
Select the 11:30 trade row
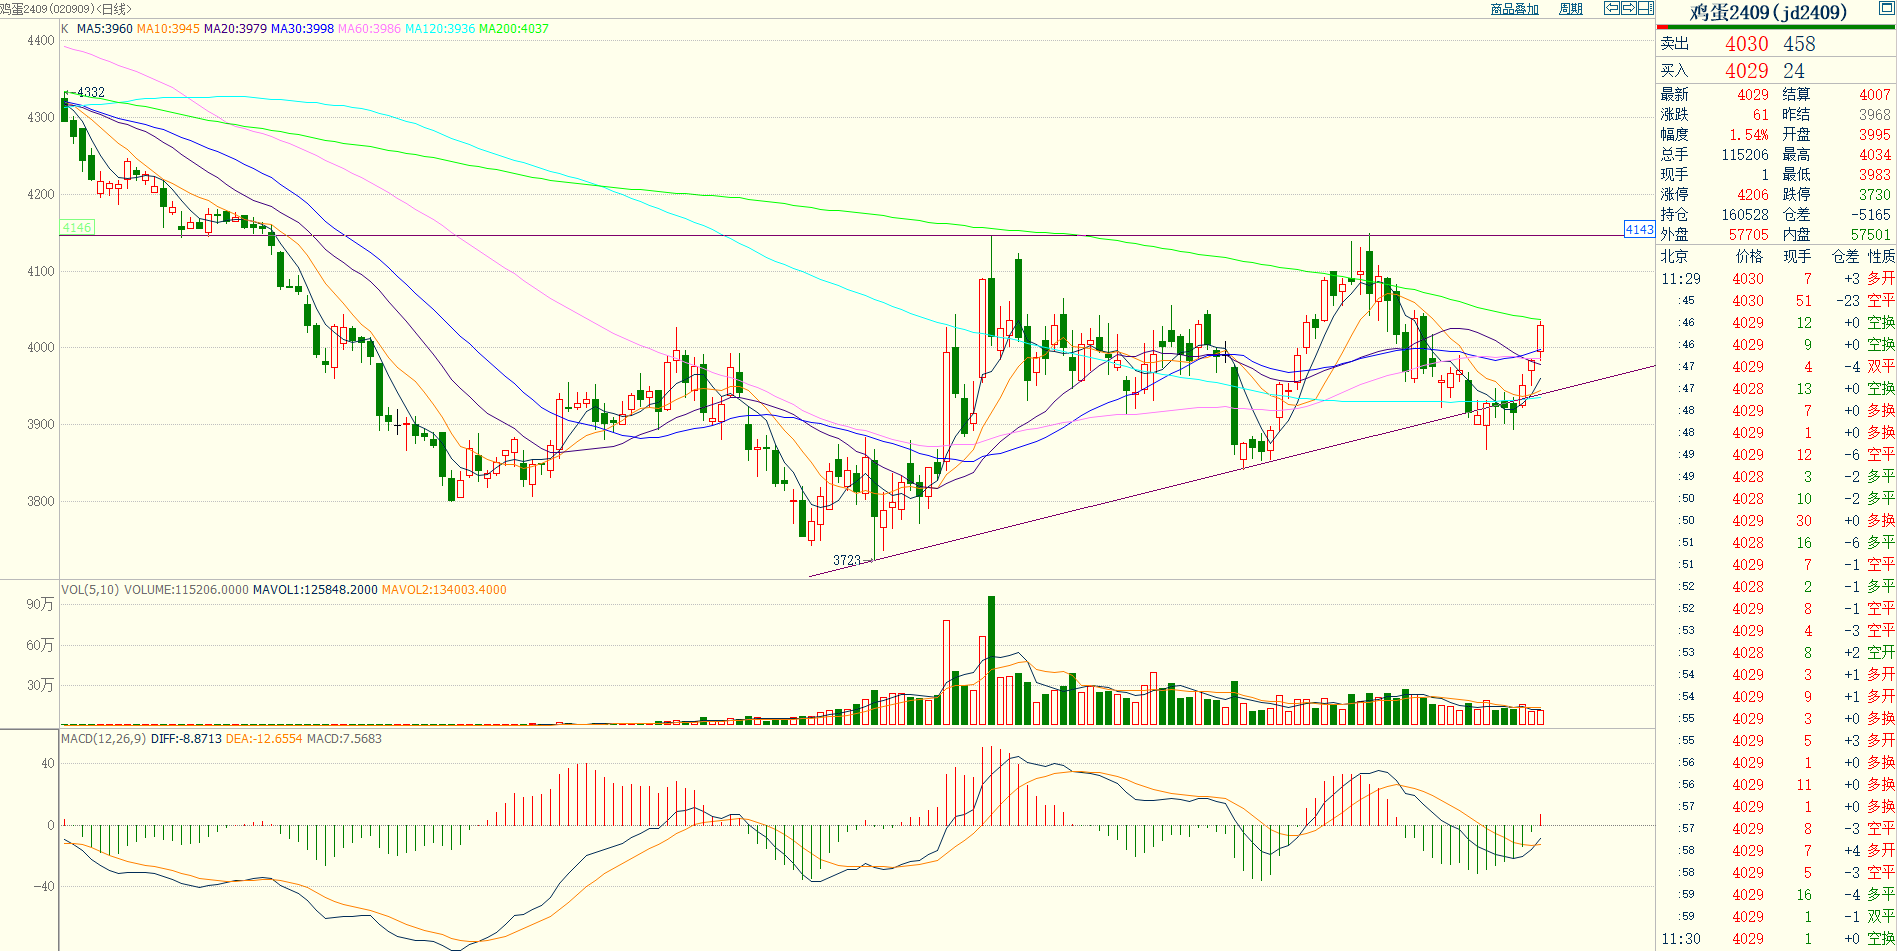pos(1776,939)
